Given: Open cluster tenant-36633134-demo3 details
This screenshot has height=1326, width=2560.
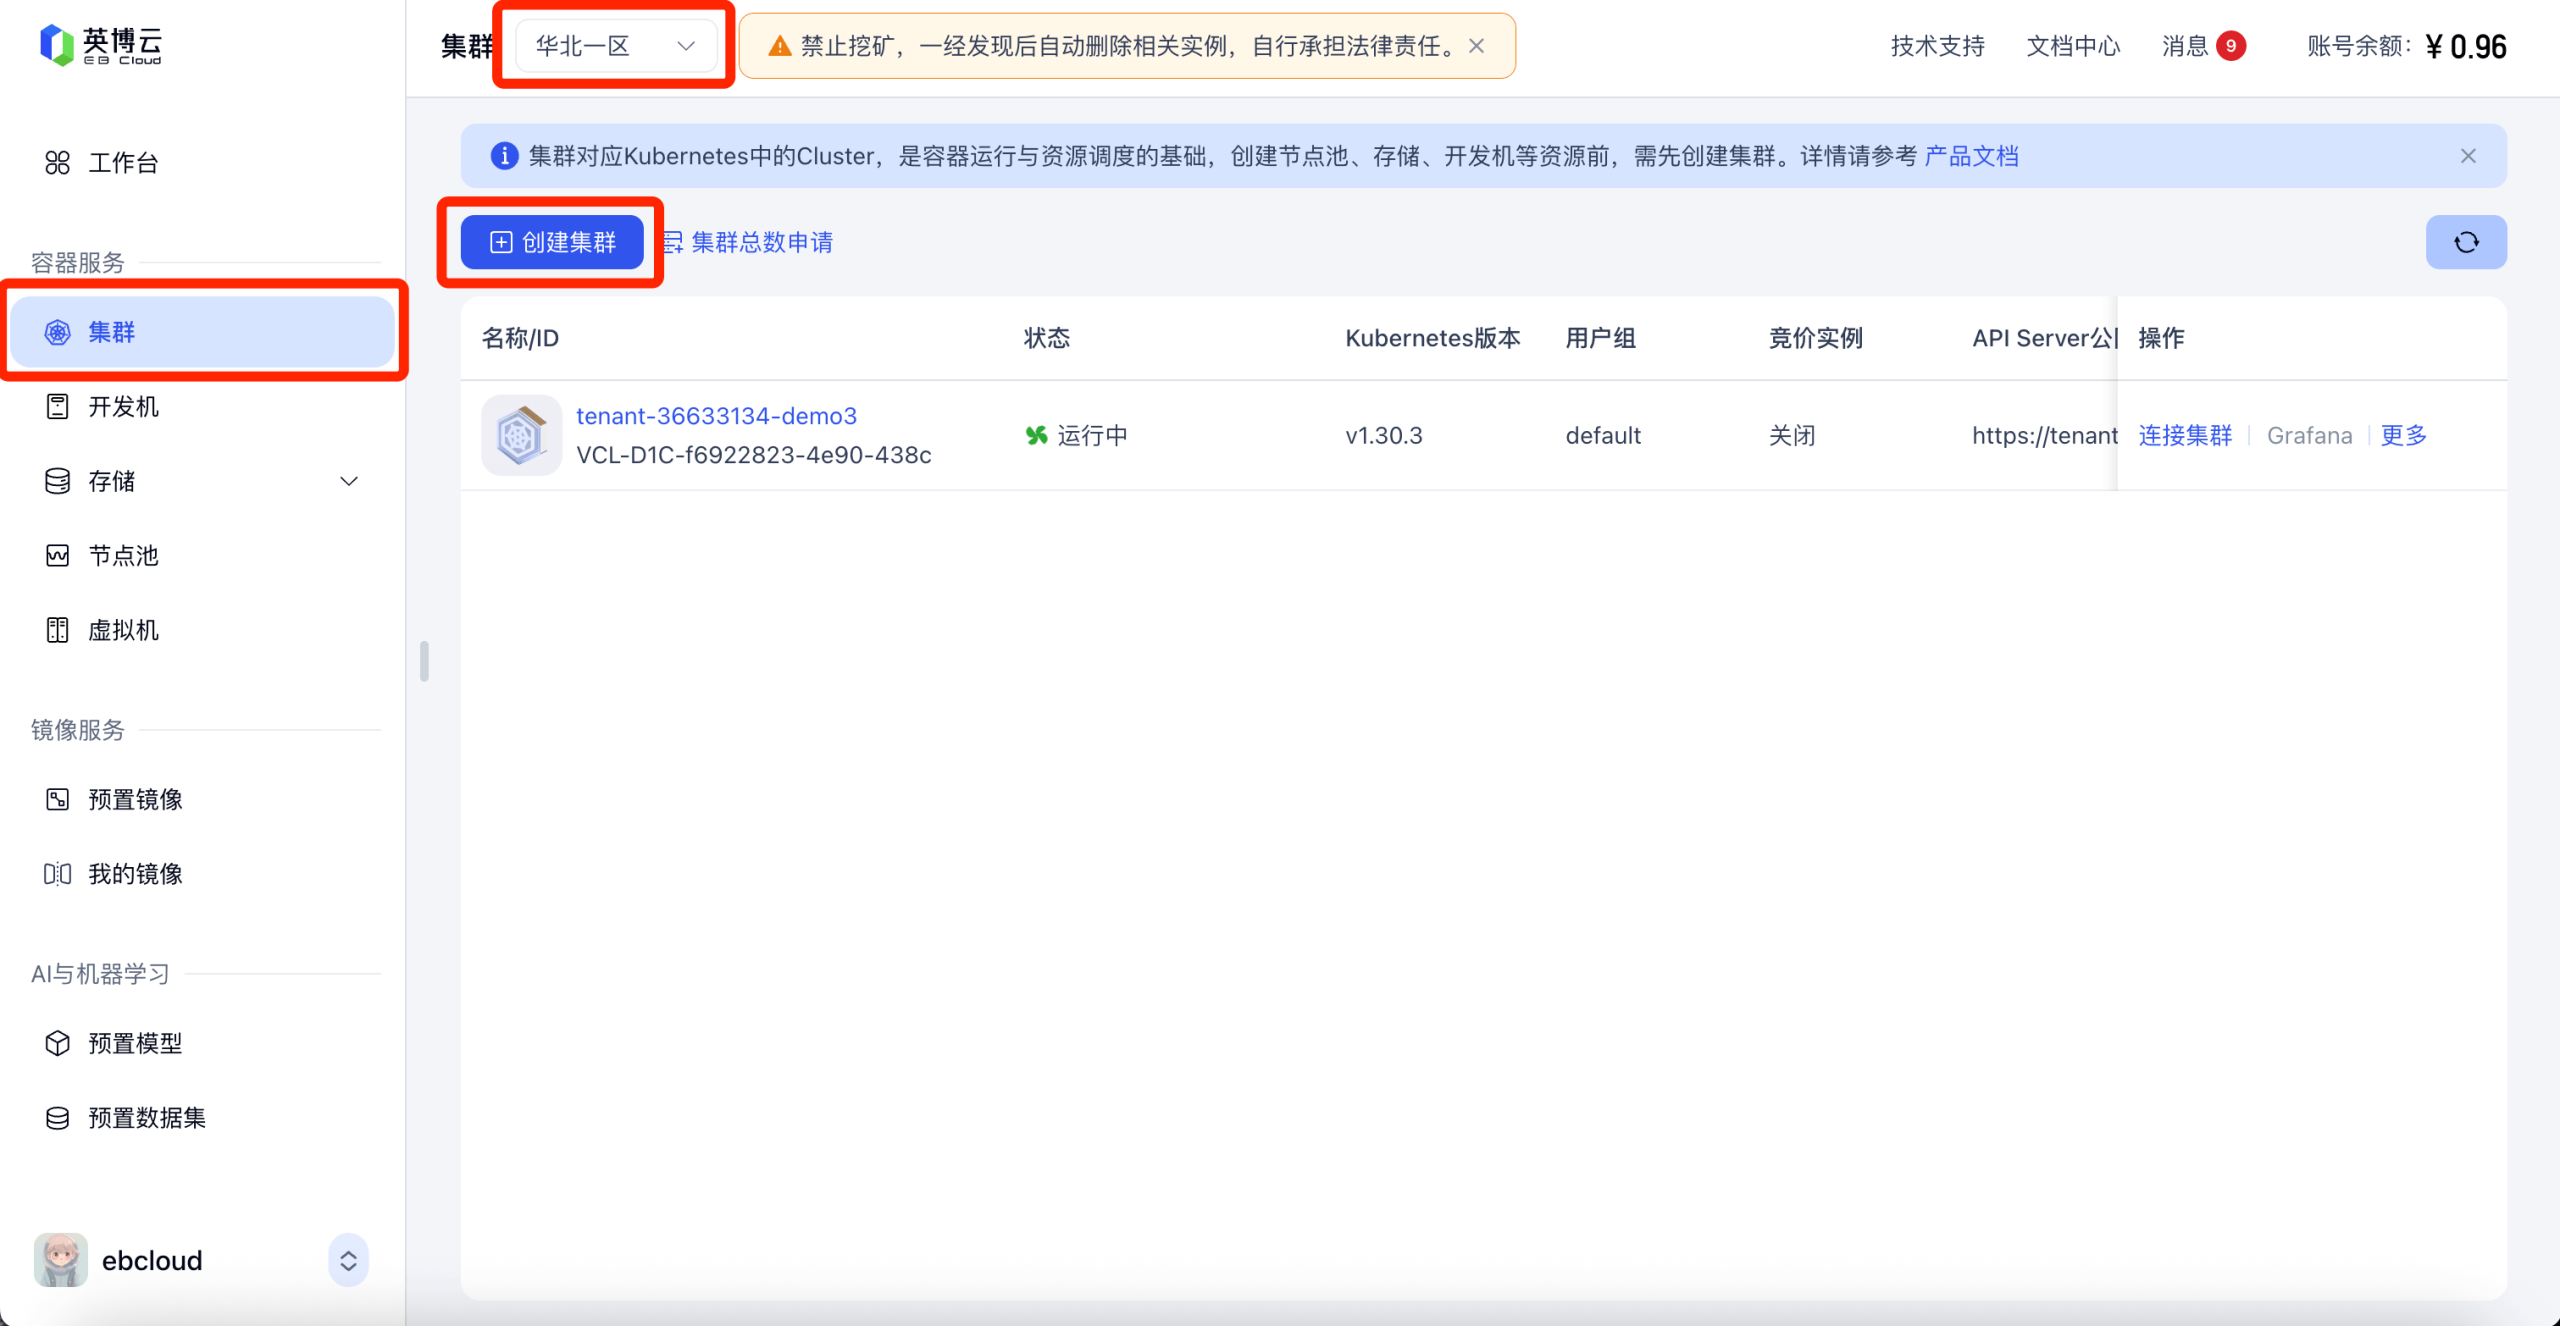Looking at the screenshot, I should pyautogui.click(x=716, y=415).
